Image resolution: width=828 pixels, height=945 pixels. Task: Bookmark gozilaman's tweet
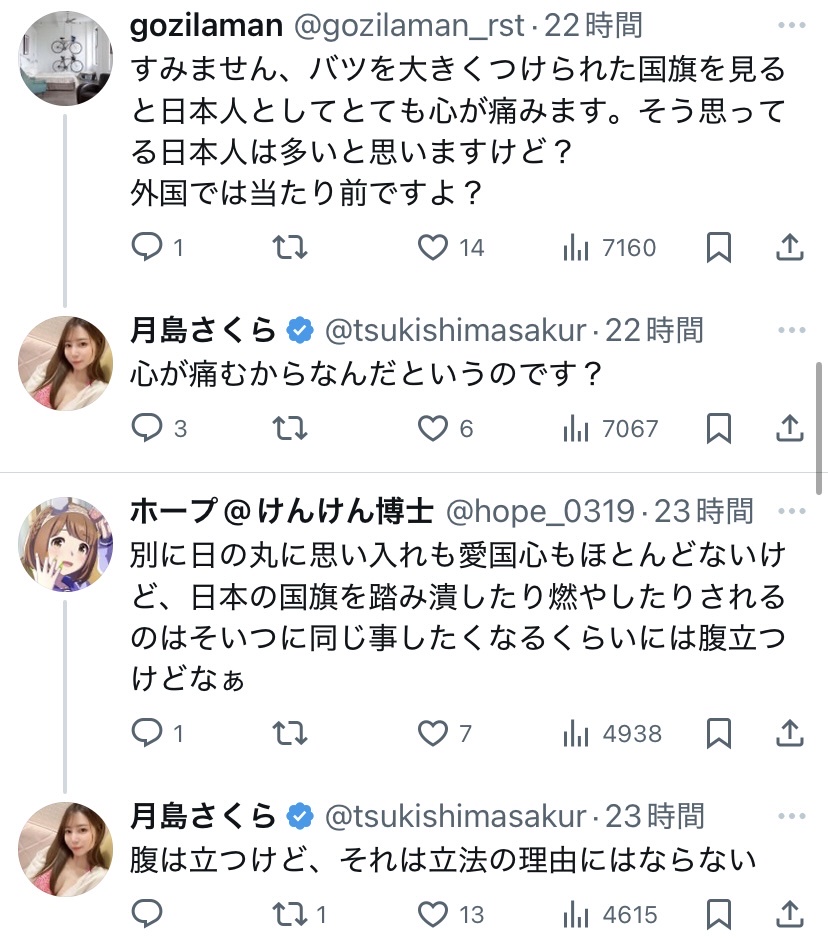pos(718,247)
